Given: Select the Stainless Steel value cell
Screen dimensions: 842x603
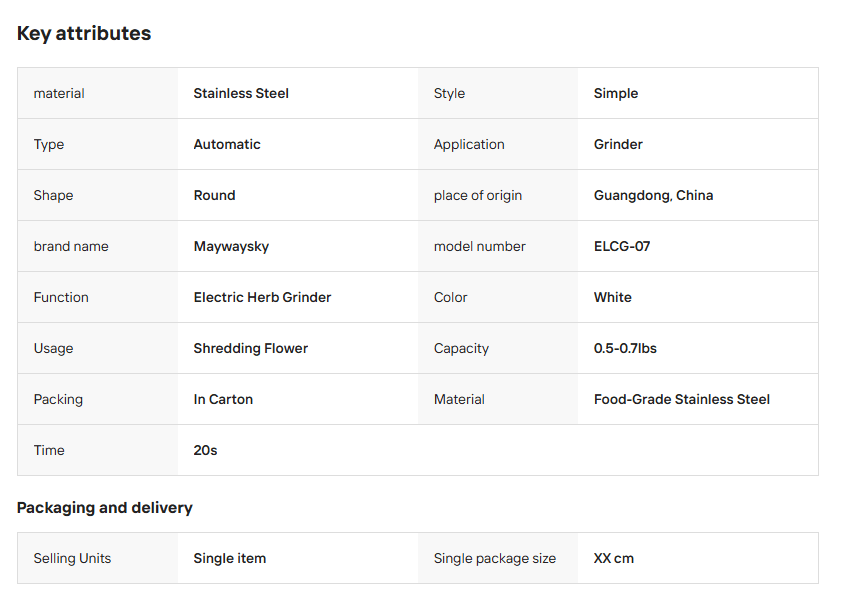Looking at the screenshot, I should pos(241,93).
